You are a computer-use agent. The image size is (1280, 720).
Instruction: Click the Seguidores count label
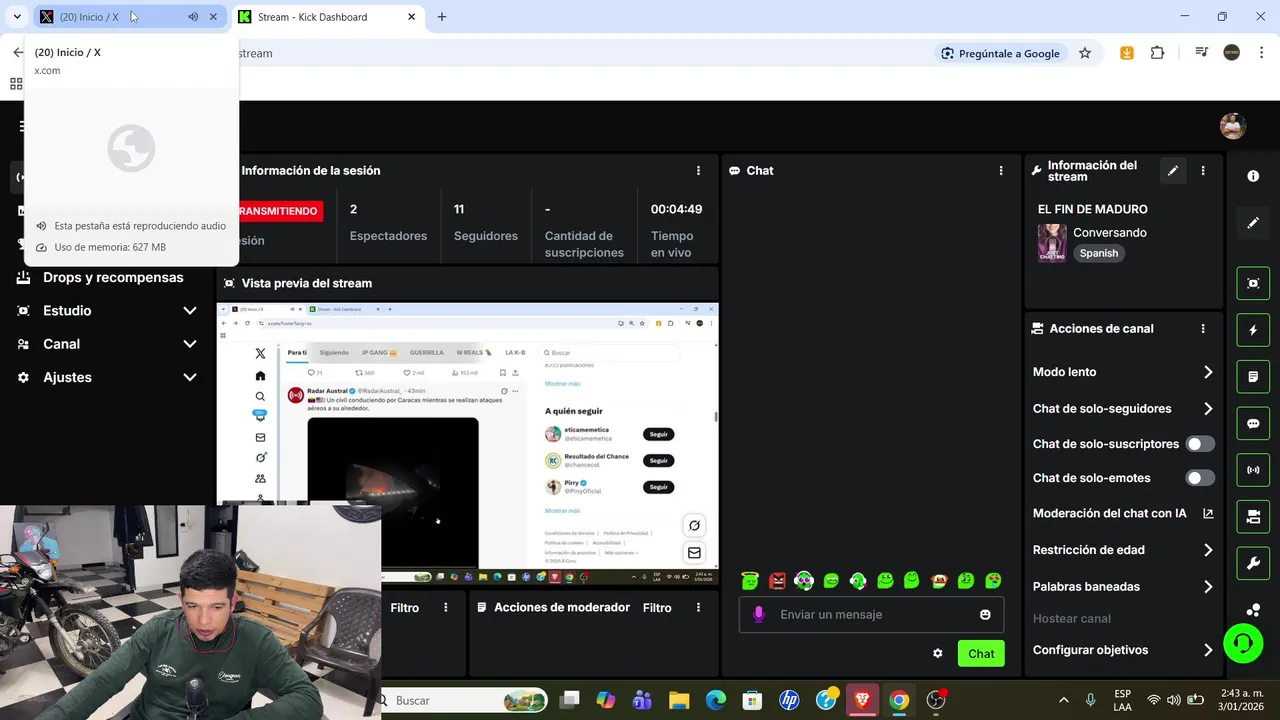(x=486, y=236)
